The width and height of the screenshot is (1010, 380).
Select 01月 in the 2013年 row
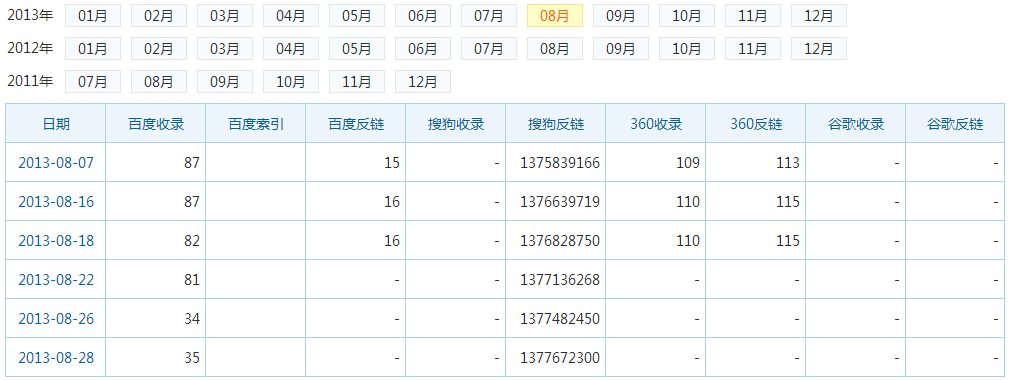93,15
